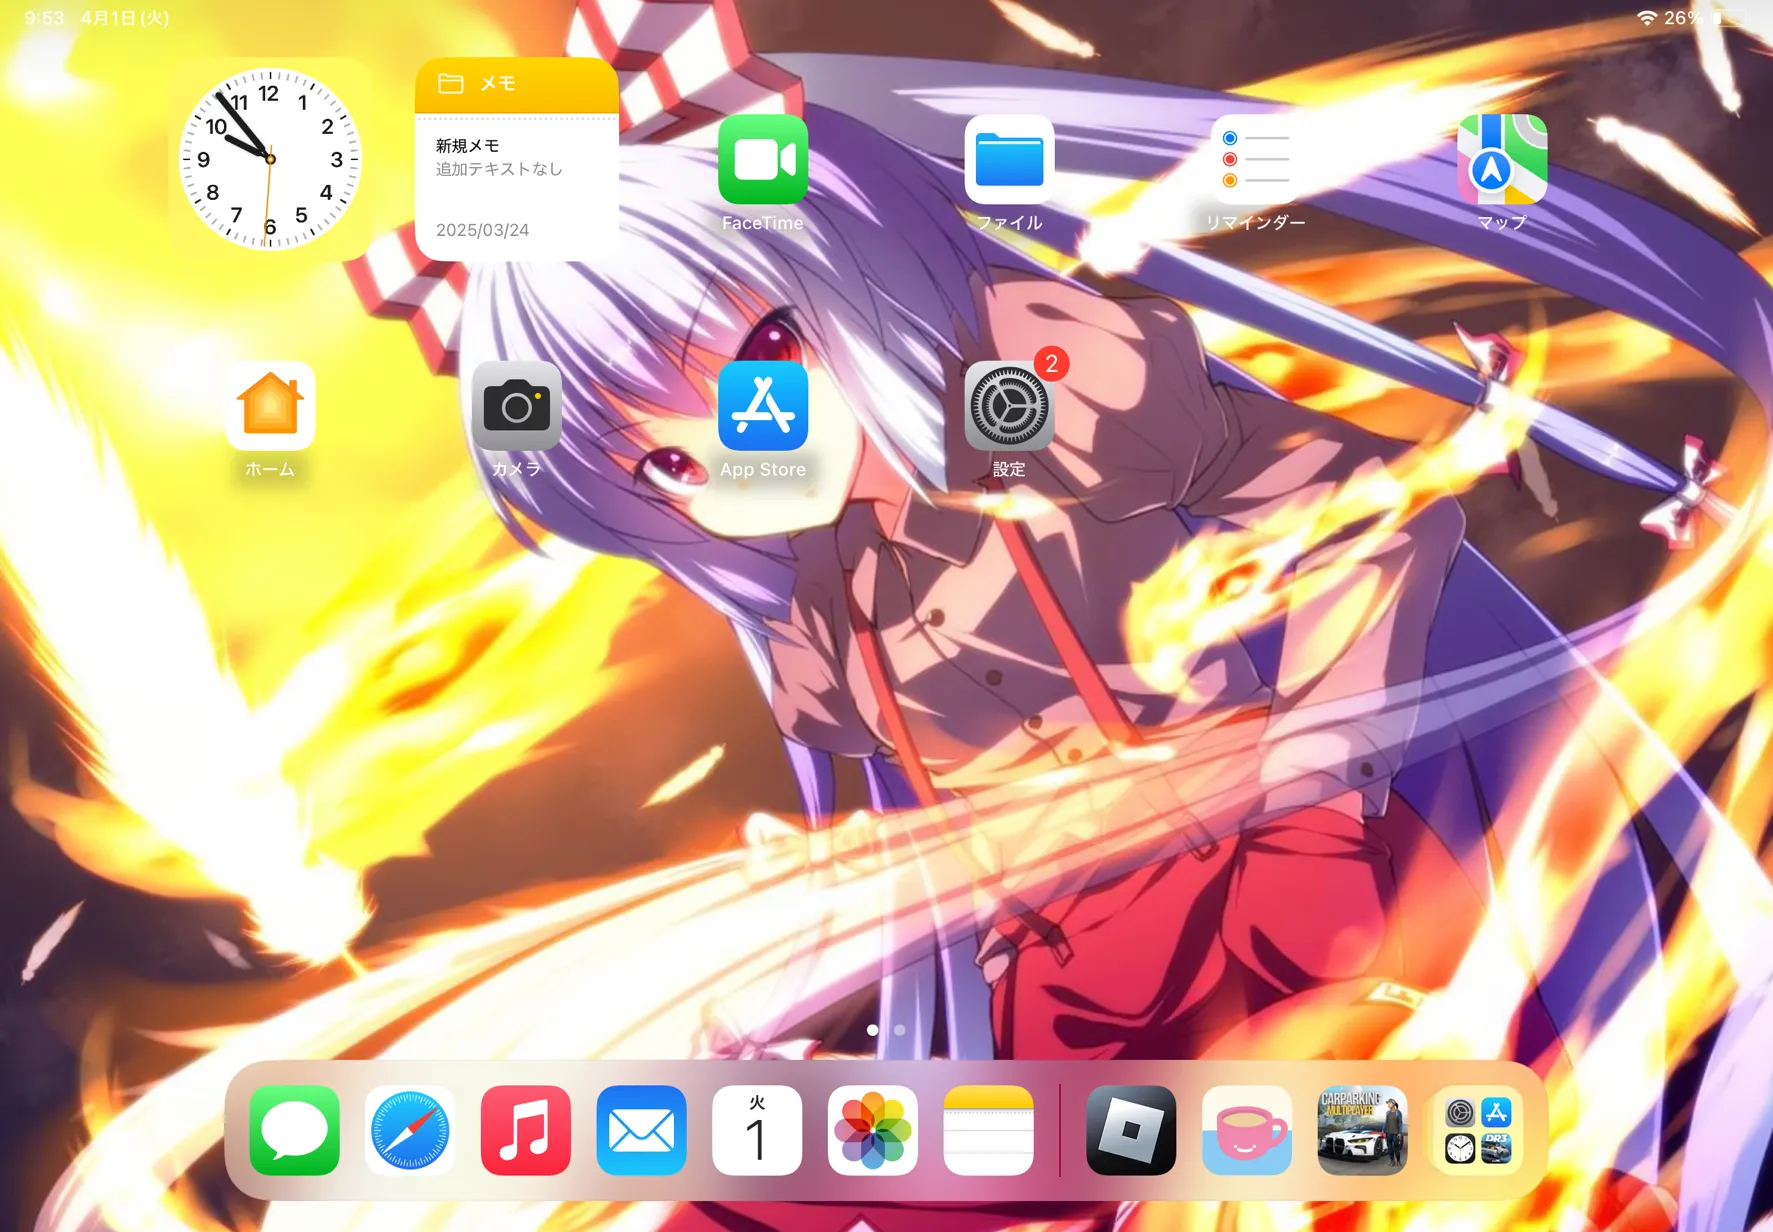1773x1232 pixels.
Task: Open the ファイル (Files) app
Action: tap(1009, 160)
